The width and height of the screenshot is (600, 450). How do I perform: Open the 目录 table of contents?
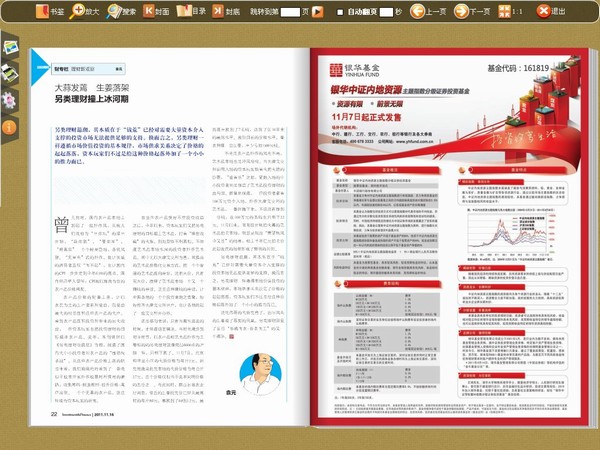pos(191,11)
